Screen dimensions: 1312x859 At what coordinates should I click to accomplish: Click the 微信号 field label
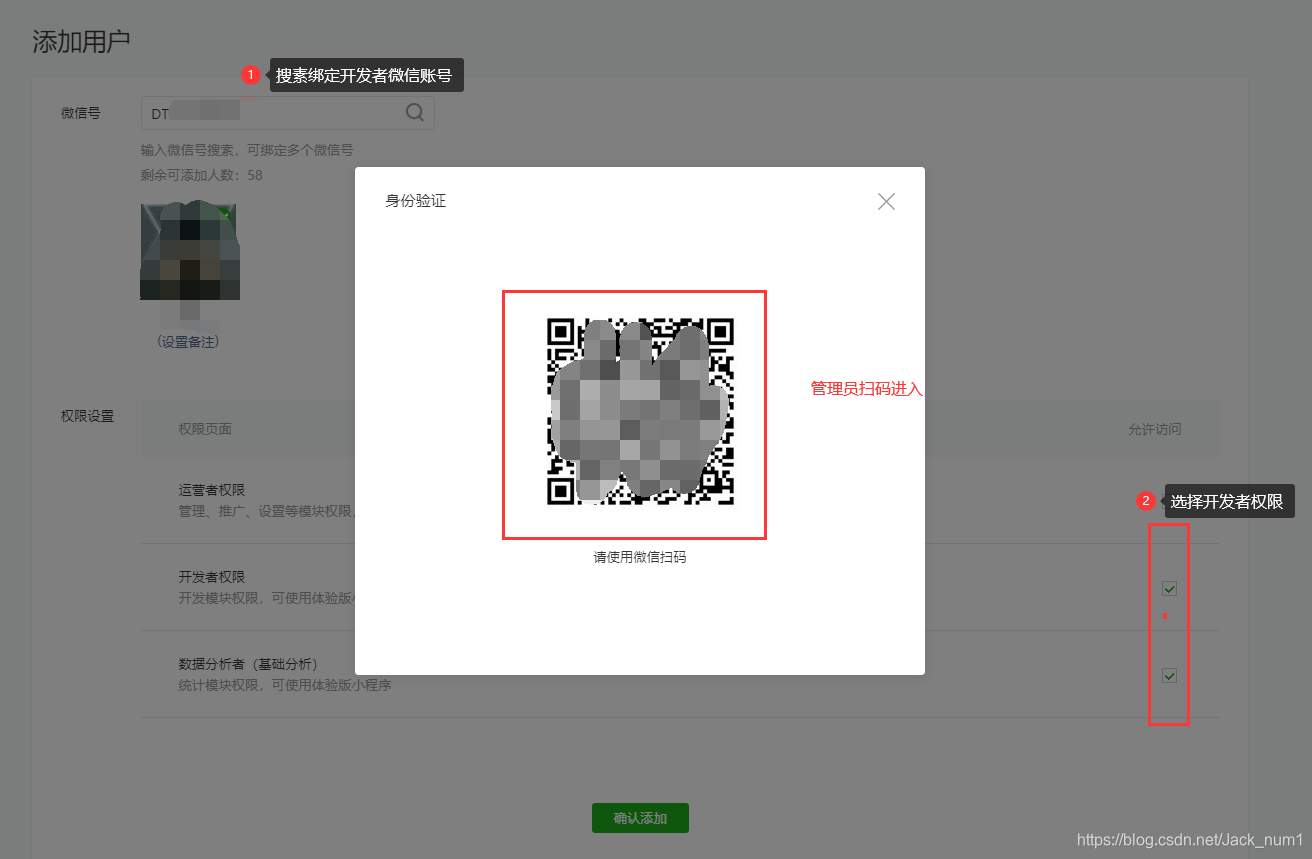(81, 113)
